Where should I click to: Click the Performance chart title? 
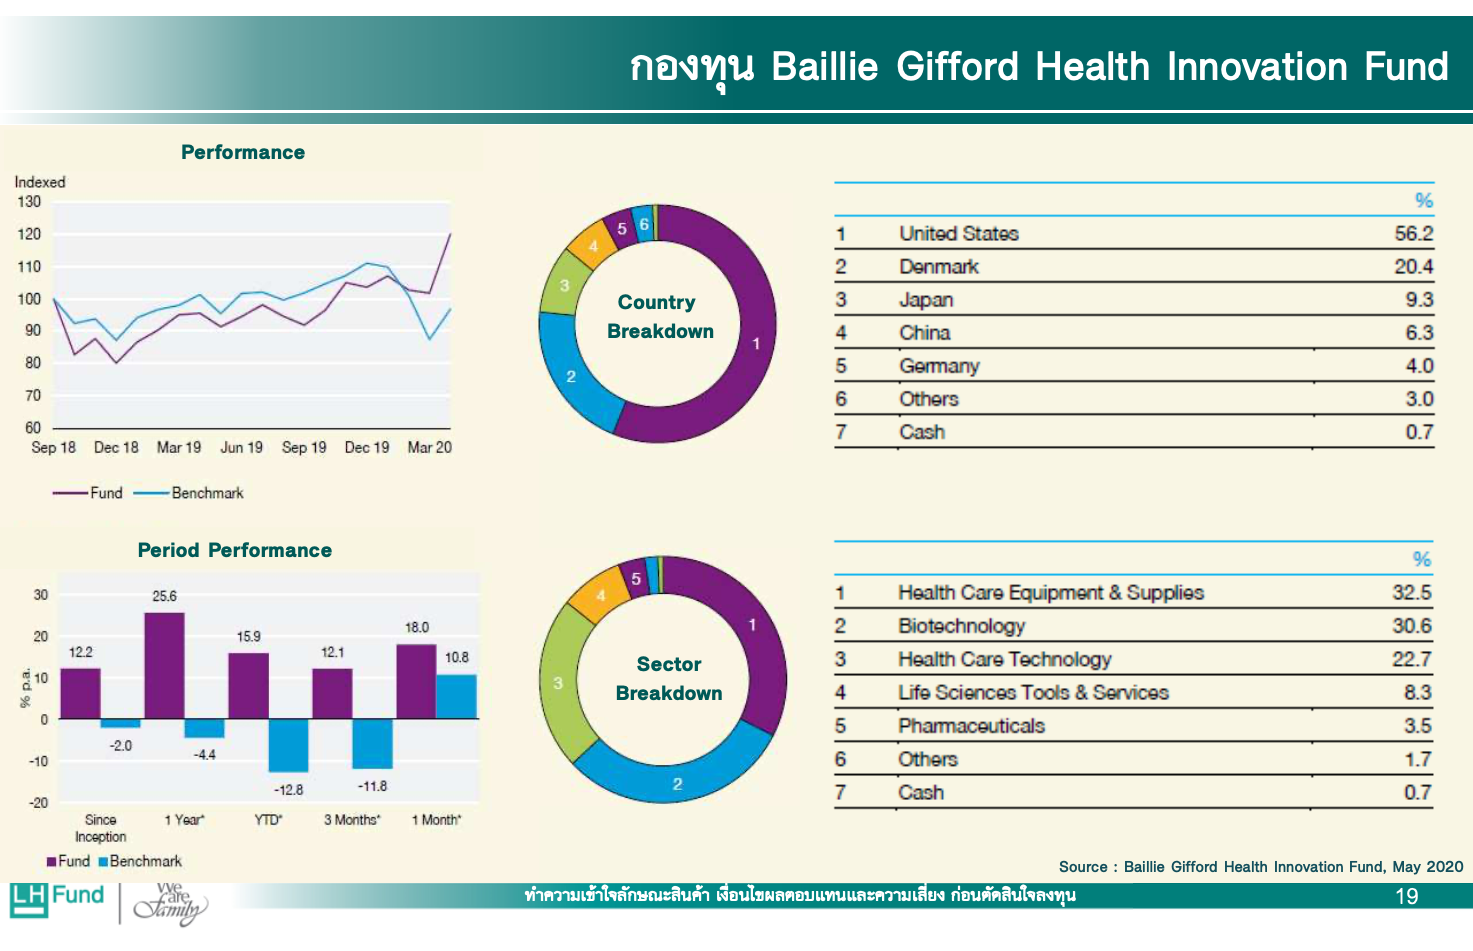coord(243,153)
